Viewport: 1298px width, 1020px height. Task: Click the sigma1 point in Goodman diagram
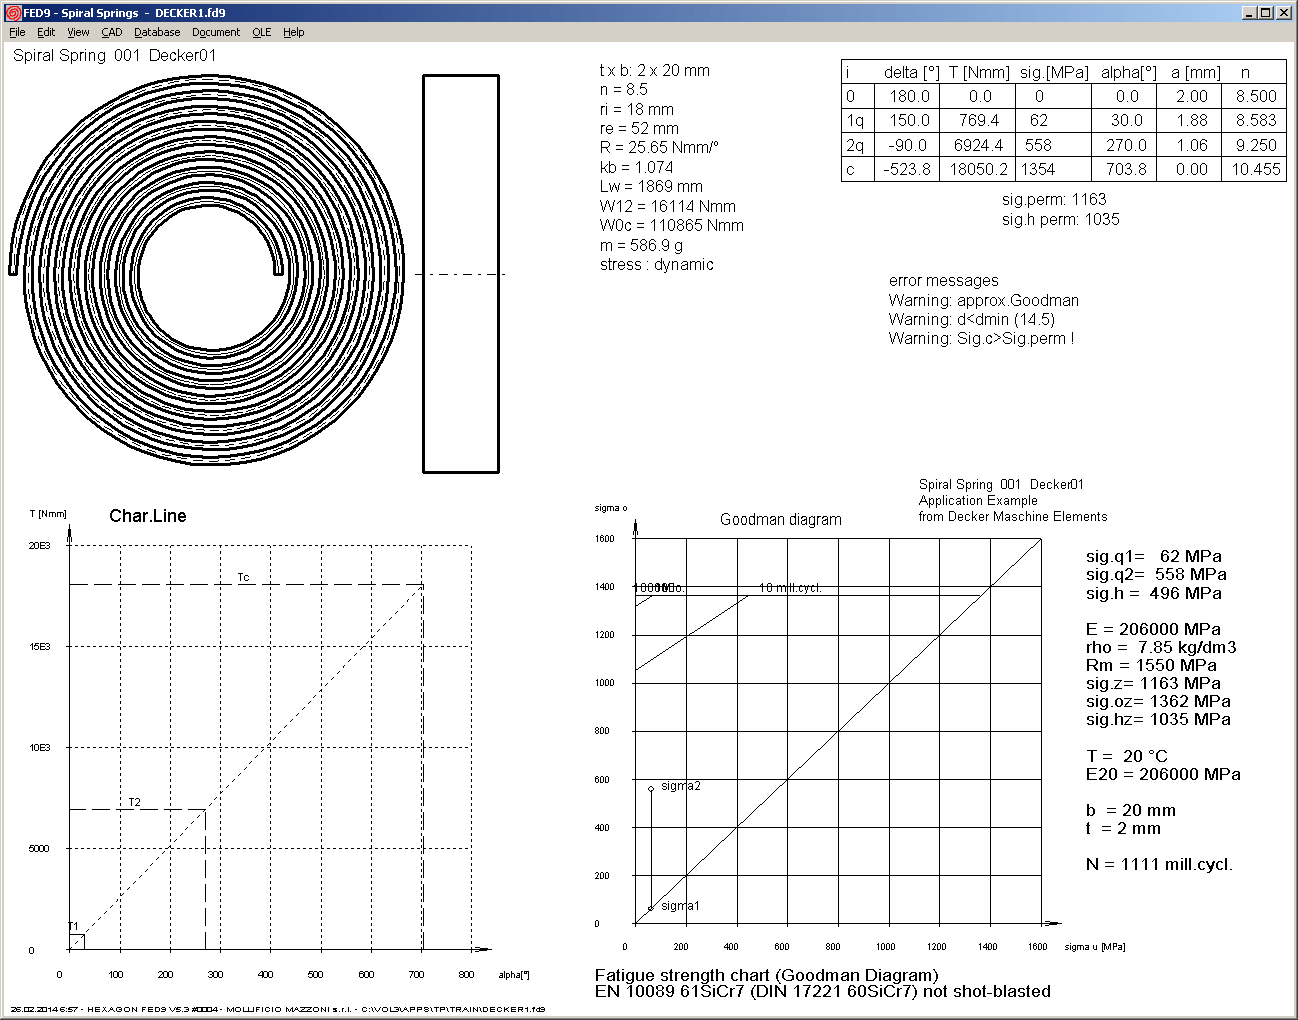point(651,908)
